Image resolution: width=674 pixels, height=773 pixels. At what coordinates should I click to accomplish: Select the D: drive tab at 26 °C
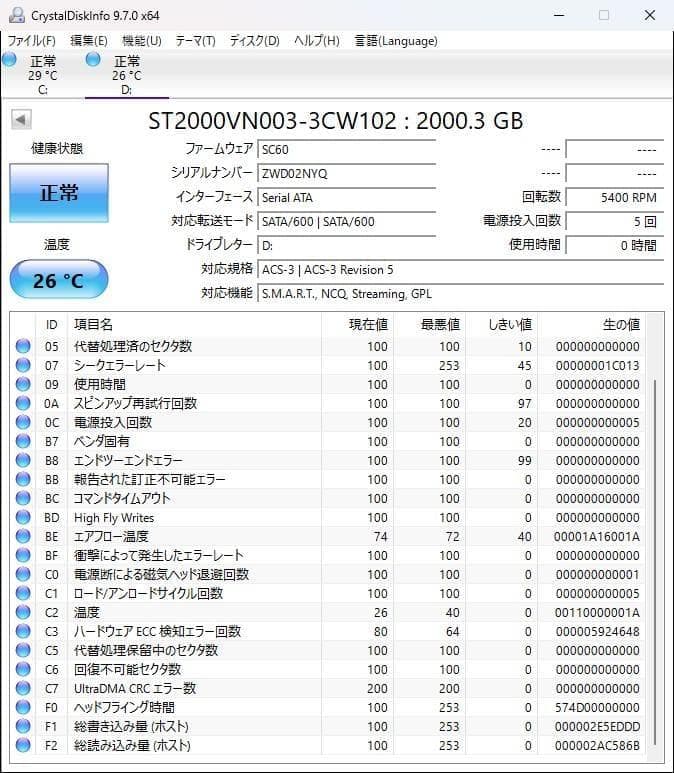(x=127, y=74)
